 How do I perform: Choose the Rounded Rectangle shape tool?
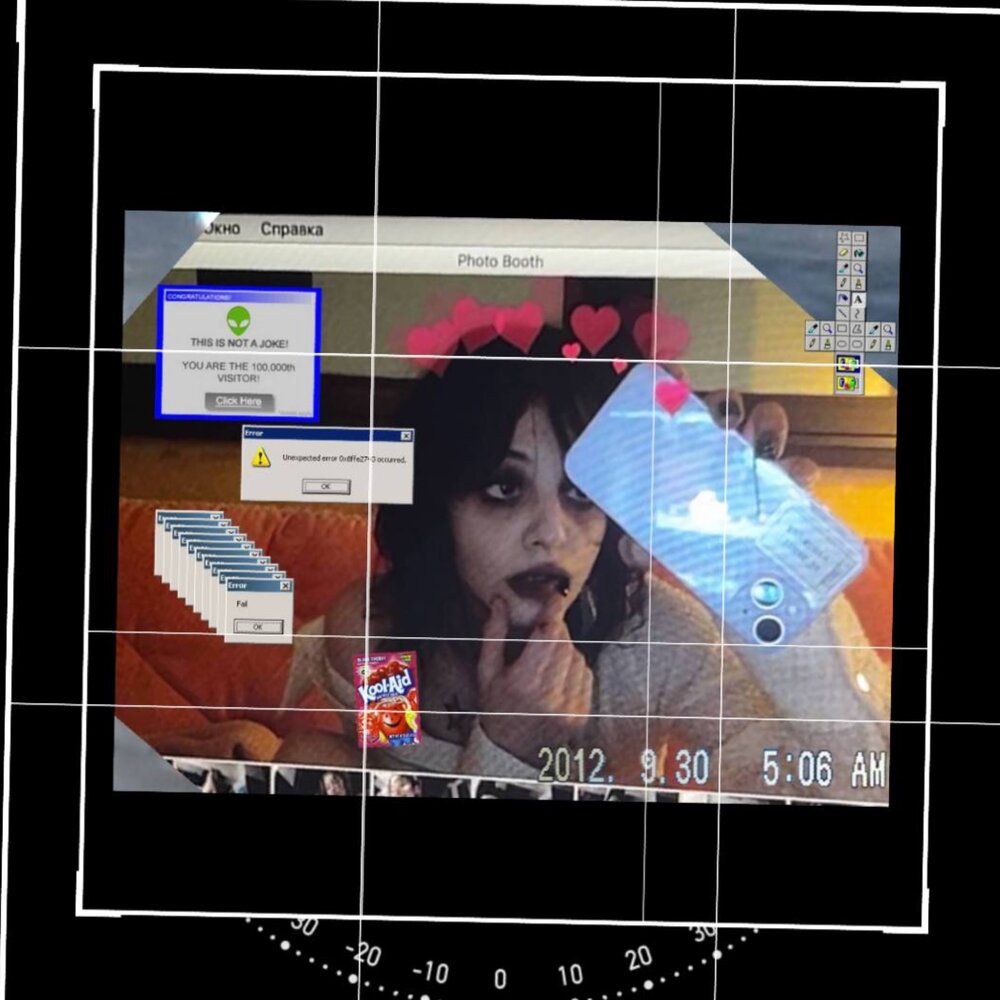(x=857, y=344)
